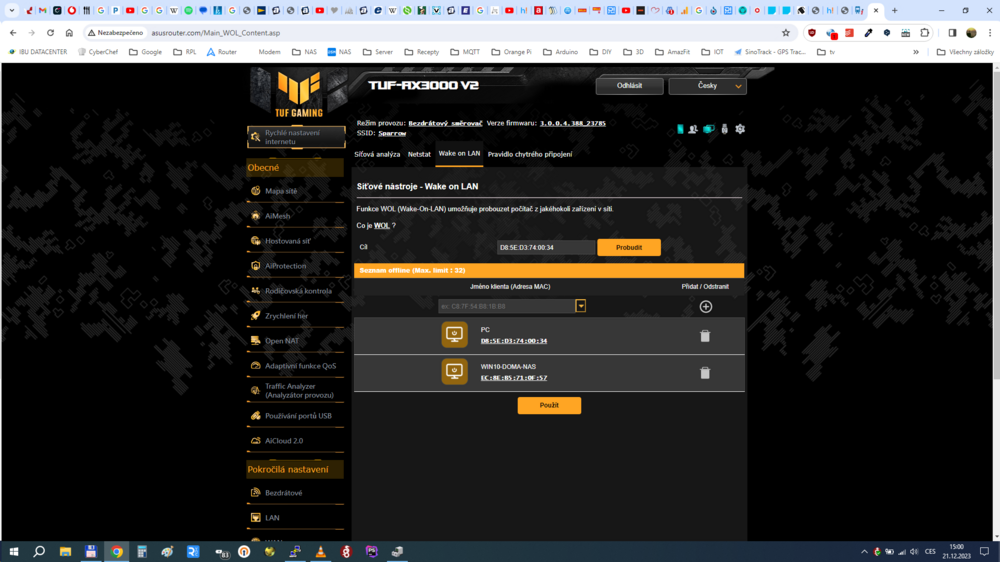Click the PC device monitor icon
The width and height of the screenshot is (1000, 562).
pos(455,335)
